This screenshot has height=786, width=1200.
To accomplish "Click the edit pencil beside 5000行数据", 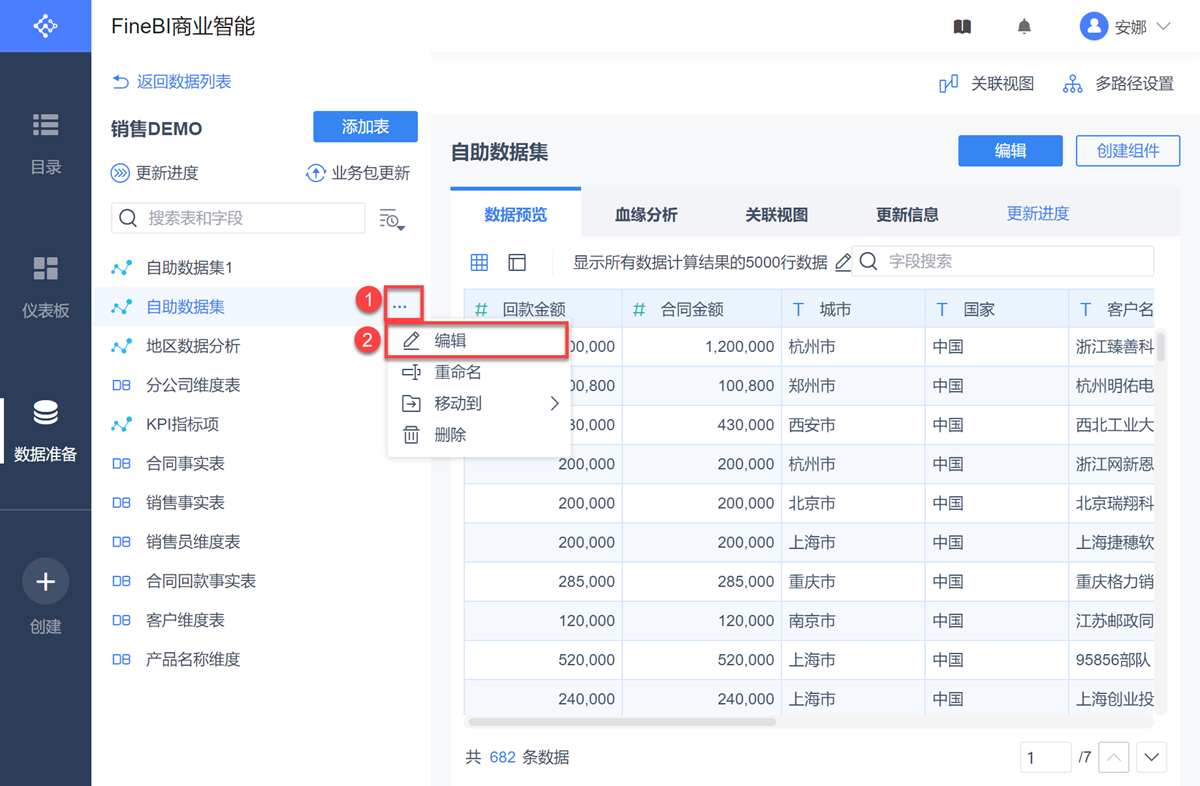I will click(843, 262).
